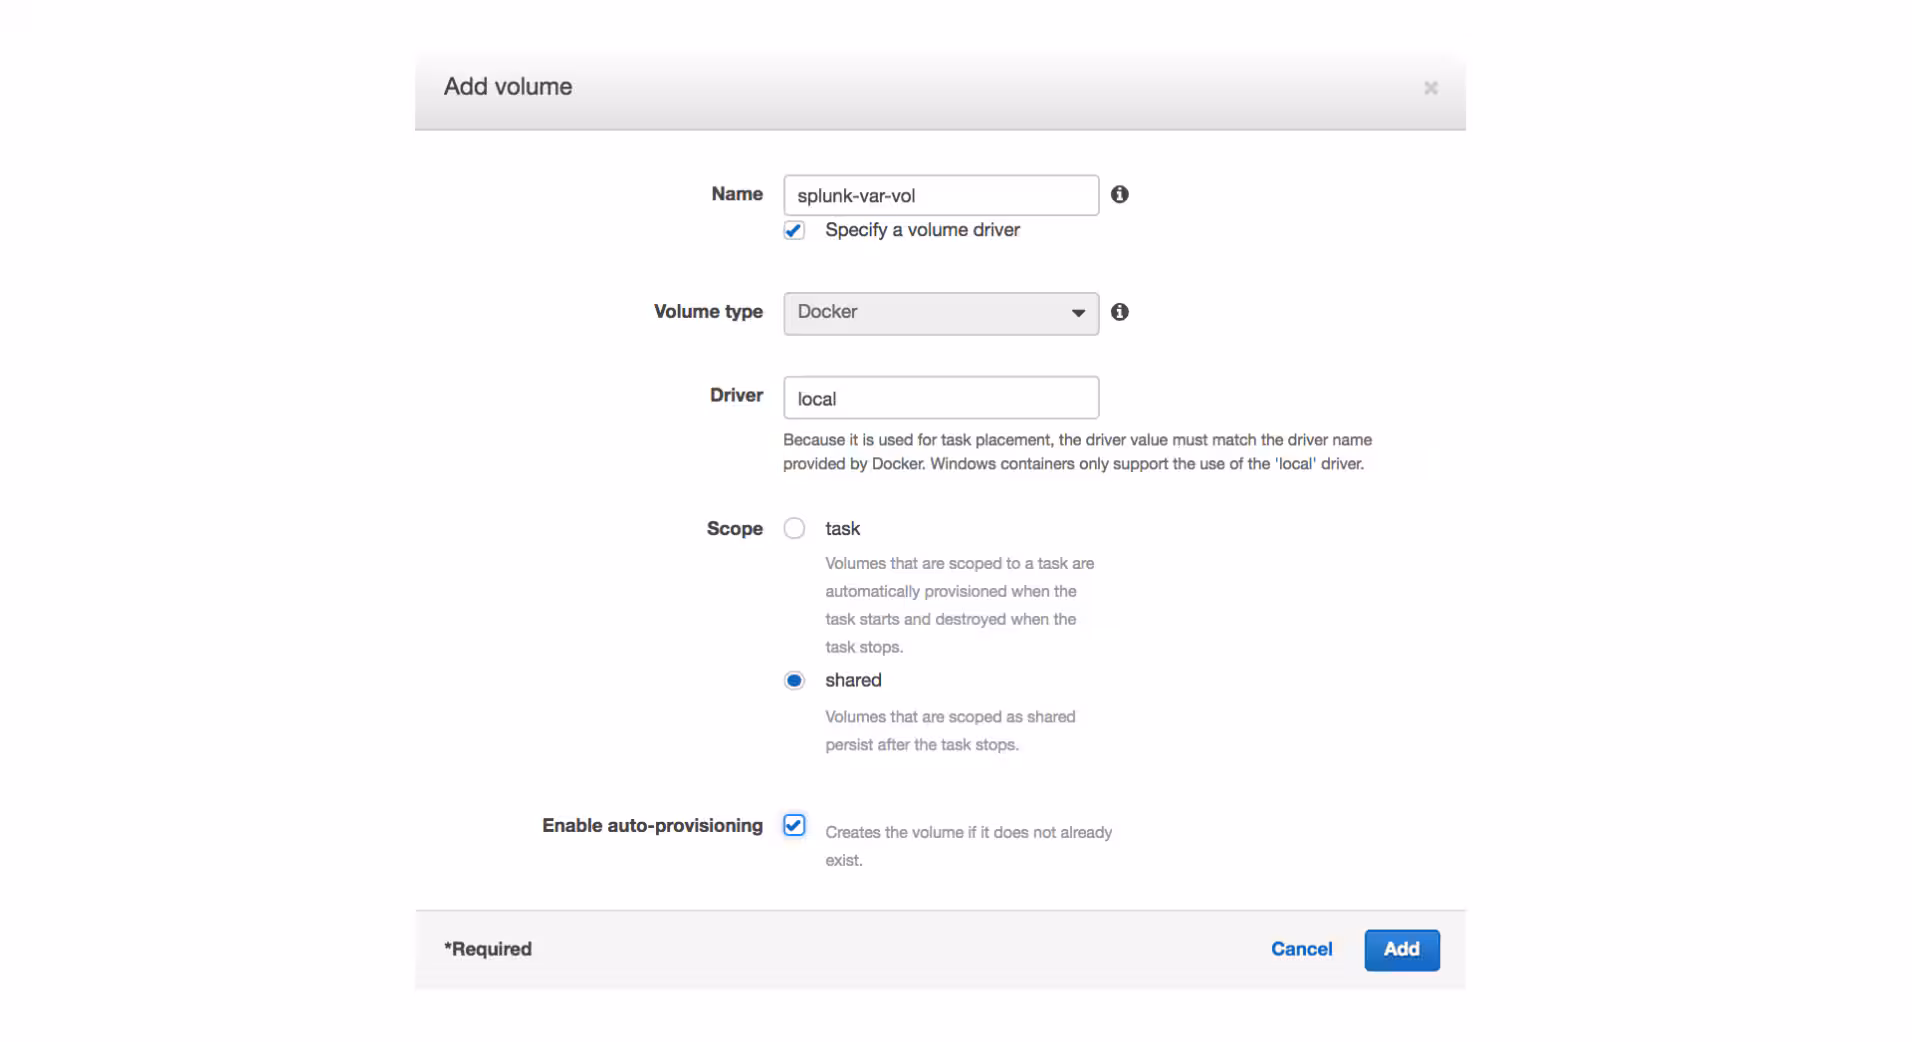1912x1042 pixels.
Task: Click the 'Add volume' dialog title
Action: (x=507, y=87)
